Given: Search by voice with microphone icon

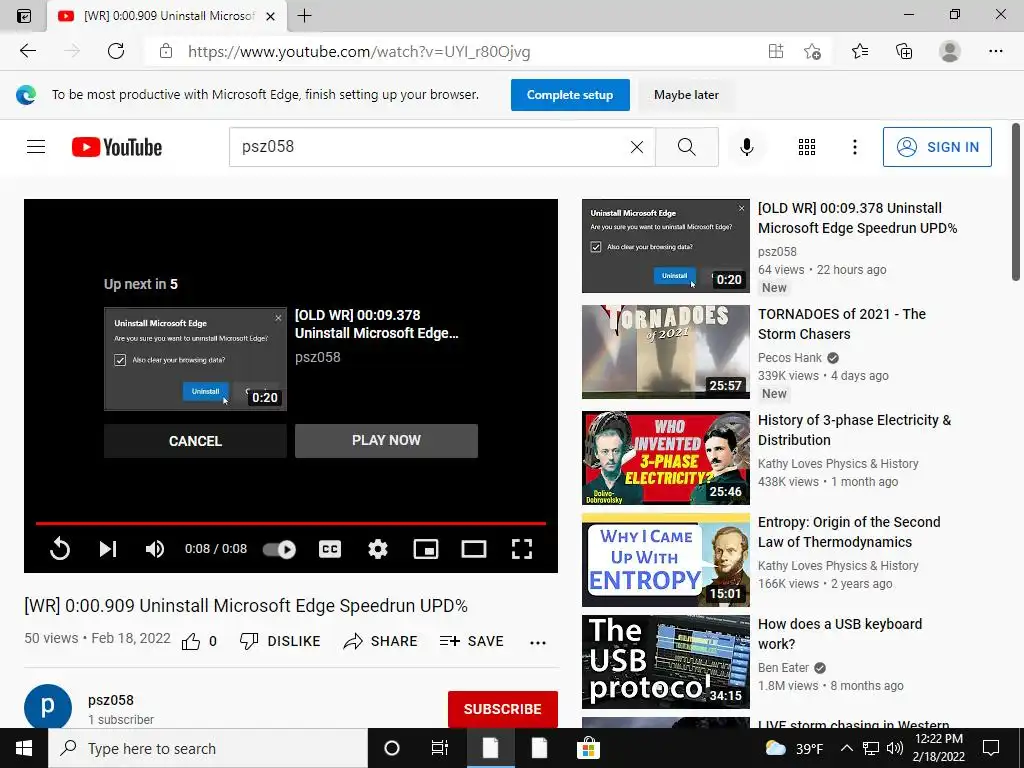Looking at the screenshot, I should tap(747, 147).
